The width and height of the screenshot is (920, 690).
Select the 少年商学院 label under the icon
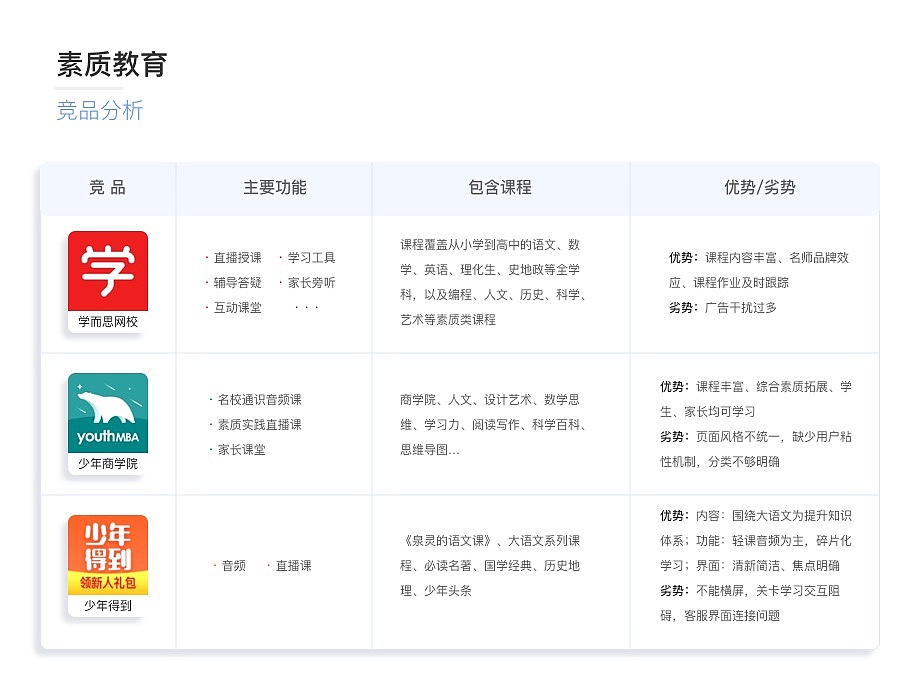108,464
